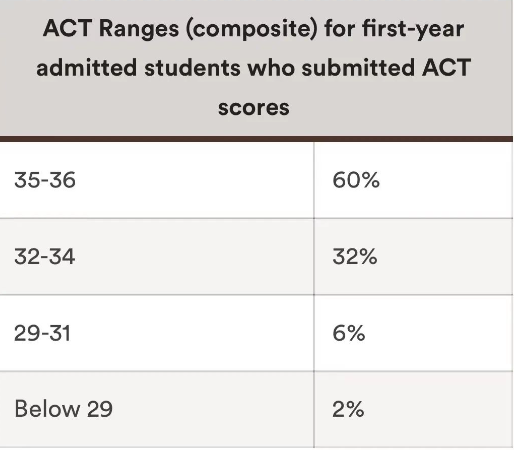The image size is (514, 450).
Task: Select the 32-34 score range cell
Action: pyautogui.click(x=157, y=257)
